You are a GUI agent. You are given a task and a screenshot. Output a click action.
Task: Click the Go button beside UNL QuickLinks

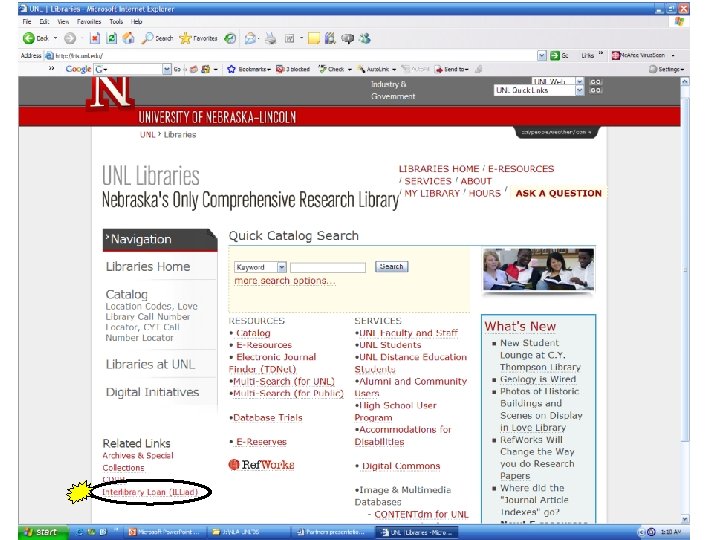(x=596, y=90)
